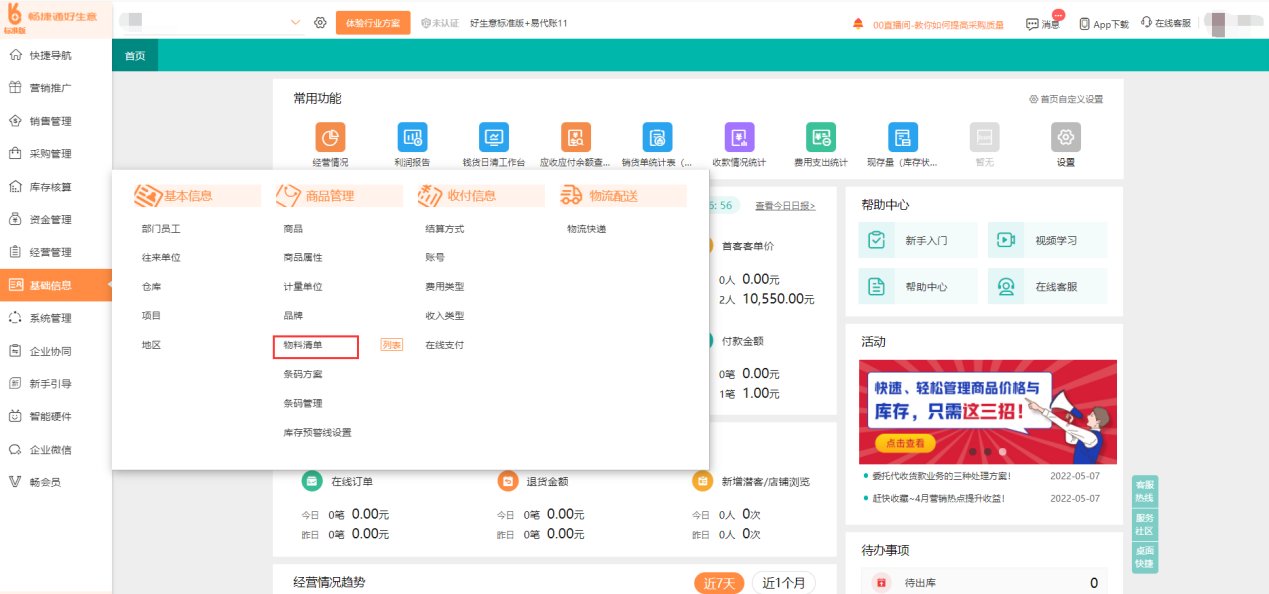
Task: Select the 近7天 trend toggle
Action: (x=720, y=583)
